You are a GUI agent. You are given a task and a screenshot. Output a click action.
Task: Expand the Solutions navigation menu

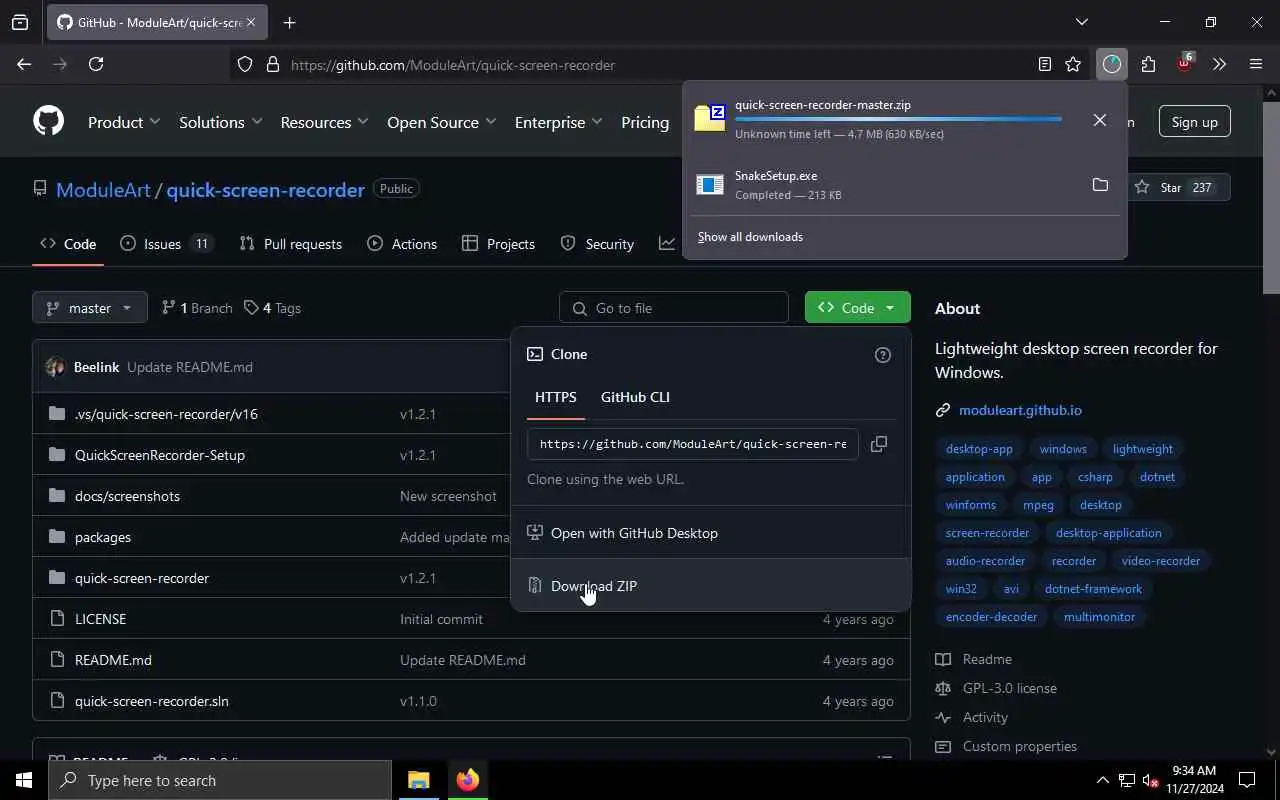pos(220,122)
